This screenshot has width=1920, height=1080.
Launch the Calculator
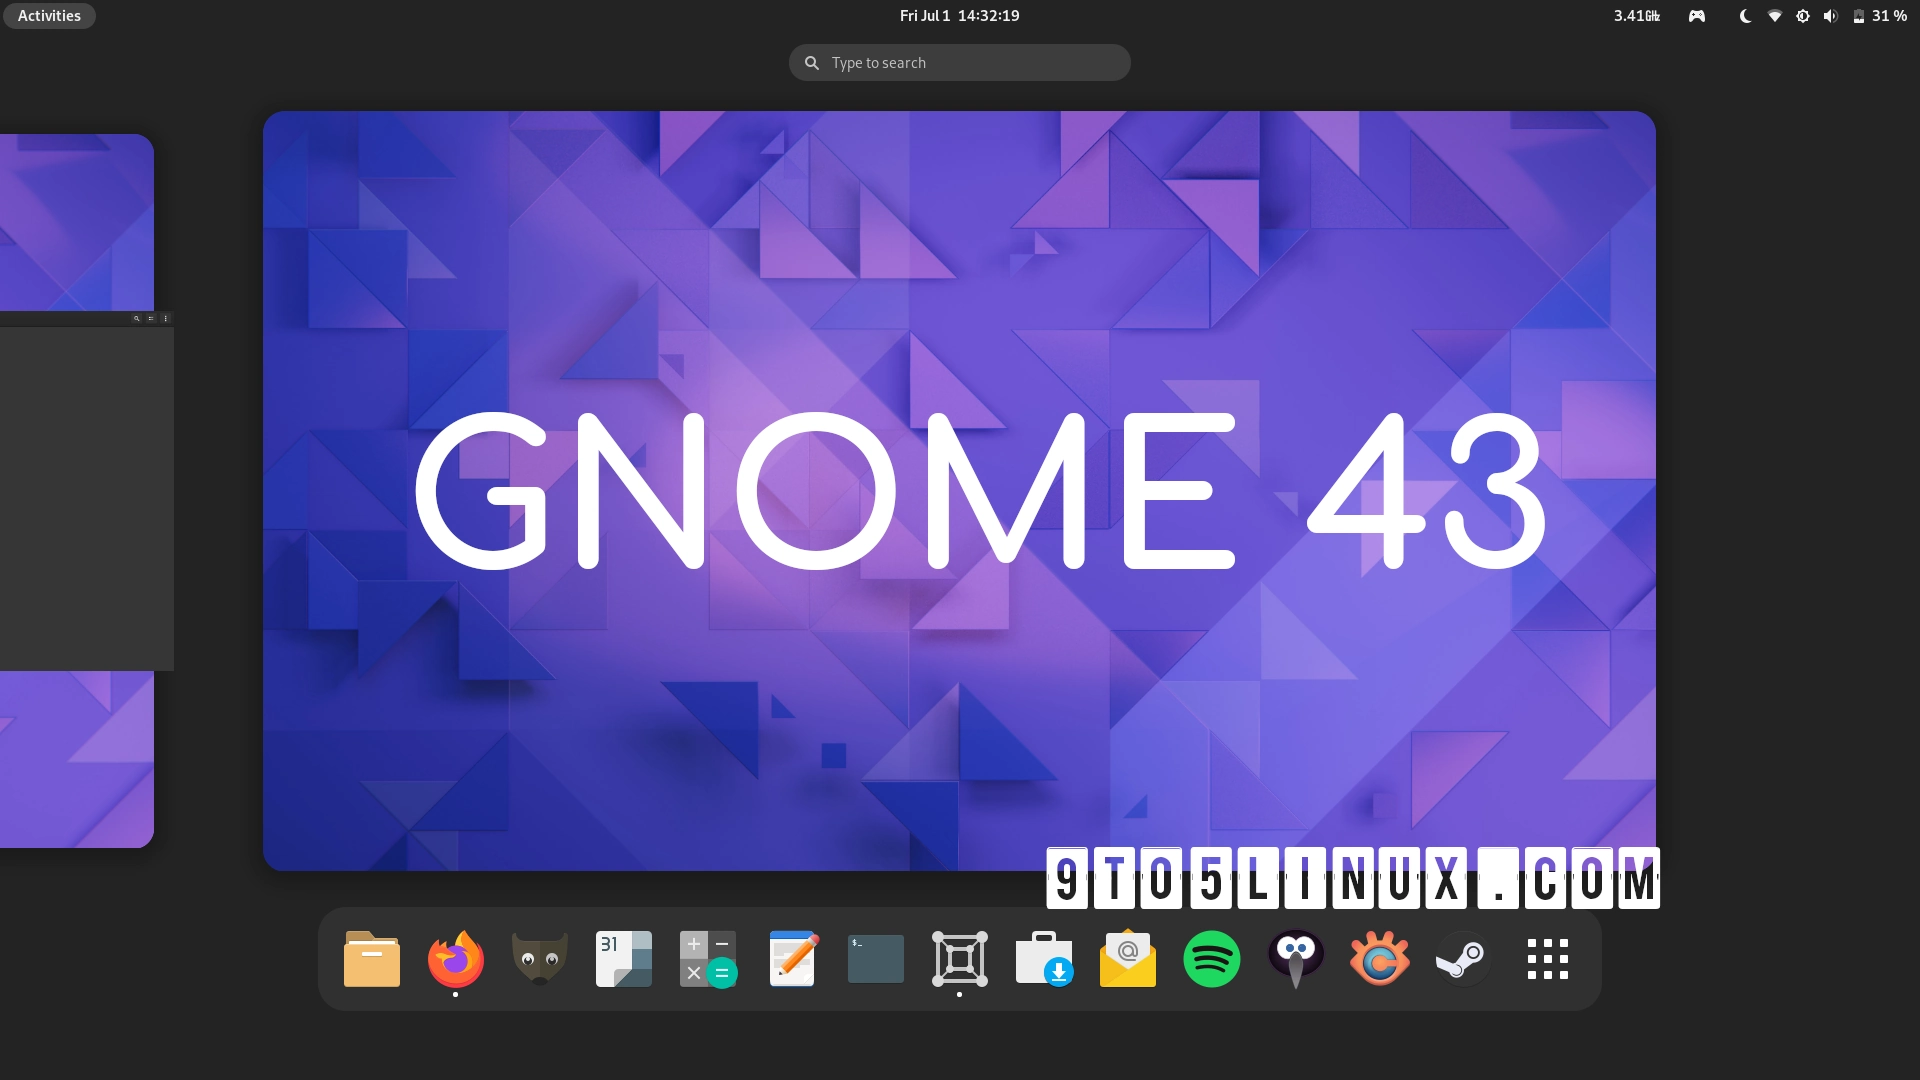707,958
